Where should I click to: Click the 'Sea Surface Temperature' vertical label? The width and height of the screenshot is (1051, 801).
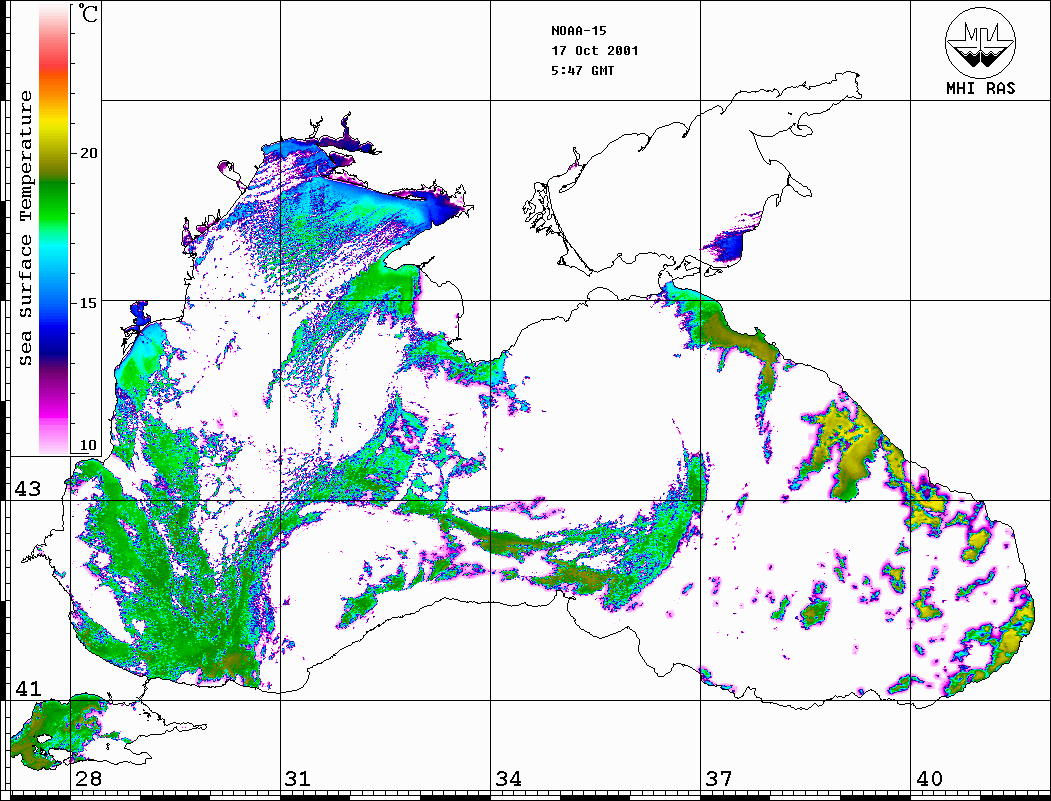point(25,228)
